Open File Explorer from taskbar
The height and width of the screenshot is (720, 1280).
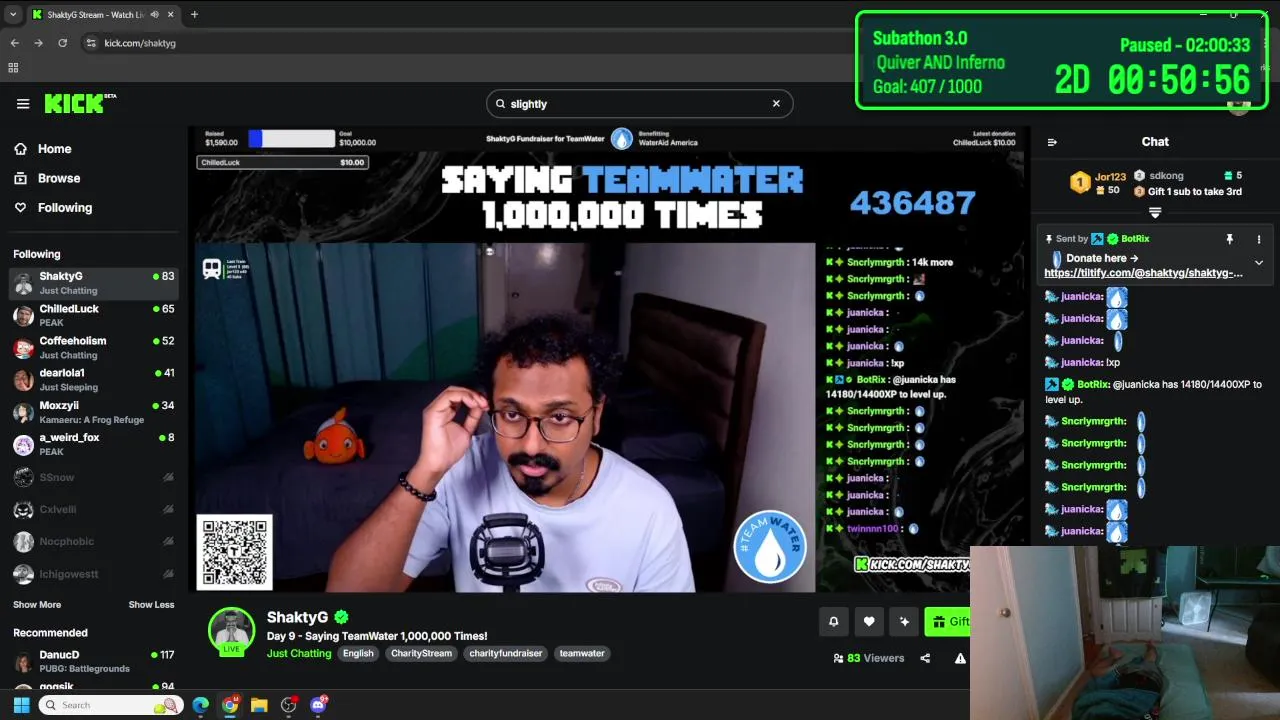pos(259,705)
